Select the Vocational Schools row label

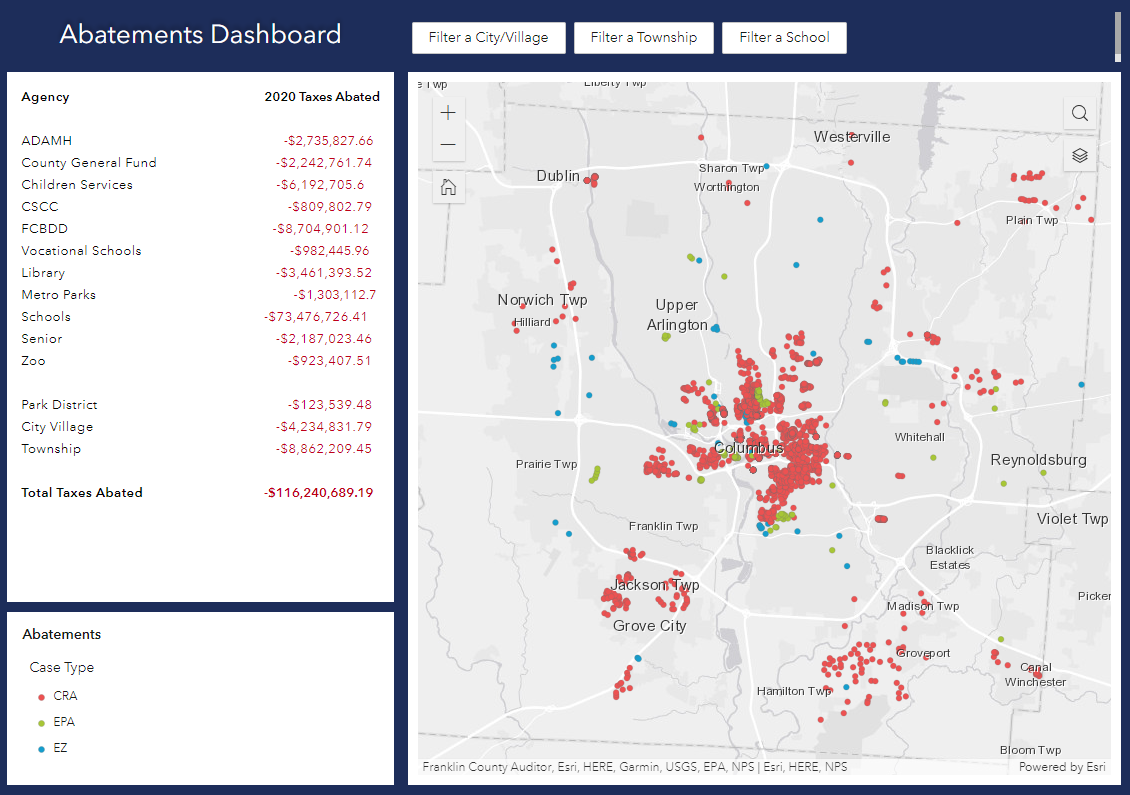[x=81, y=251]
